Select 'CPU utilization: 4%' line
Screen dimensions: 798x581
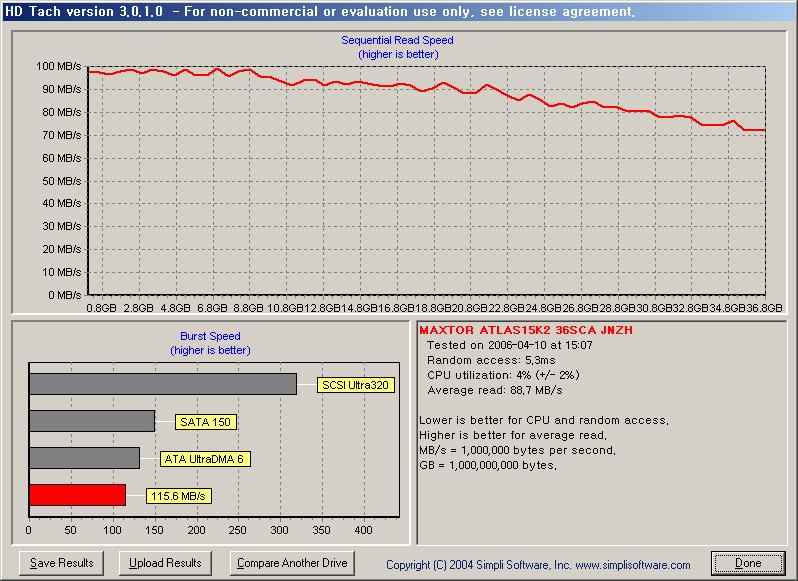tap(503, 375)
